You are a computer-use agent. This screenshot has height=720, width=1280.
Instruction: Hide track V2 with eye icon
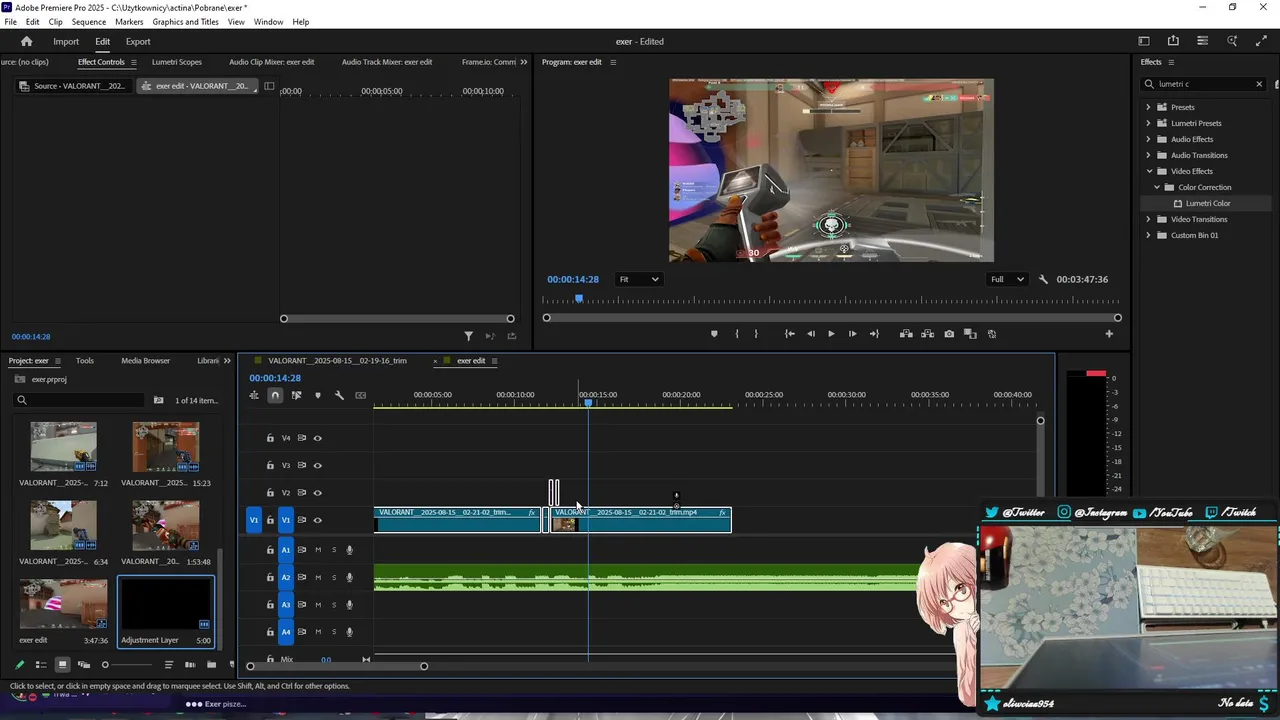[x=318, y=493]
